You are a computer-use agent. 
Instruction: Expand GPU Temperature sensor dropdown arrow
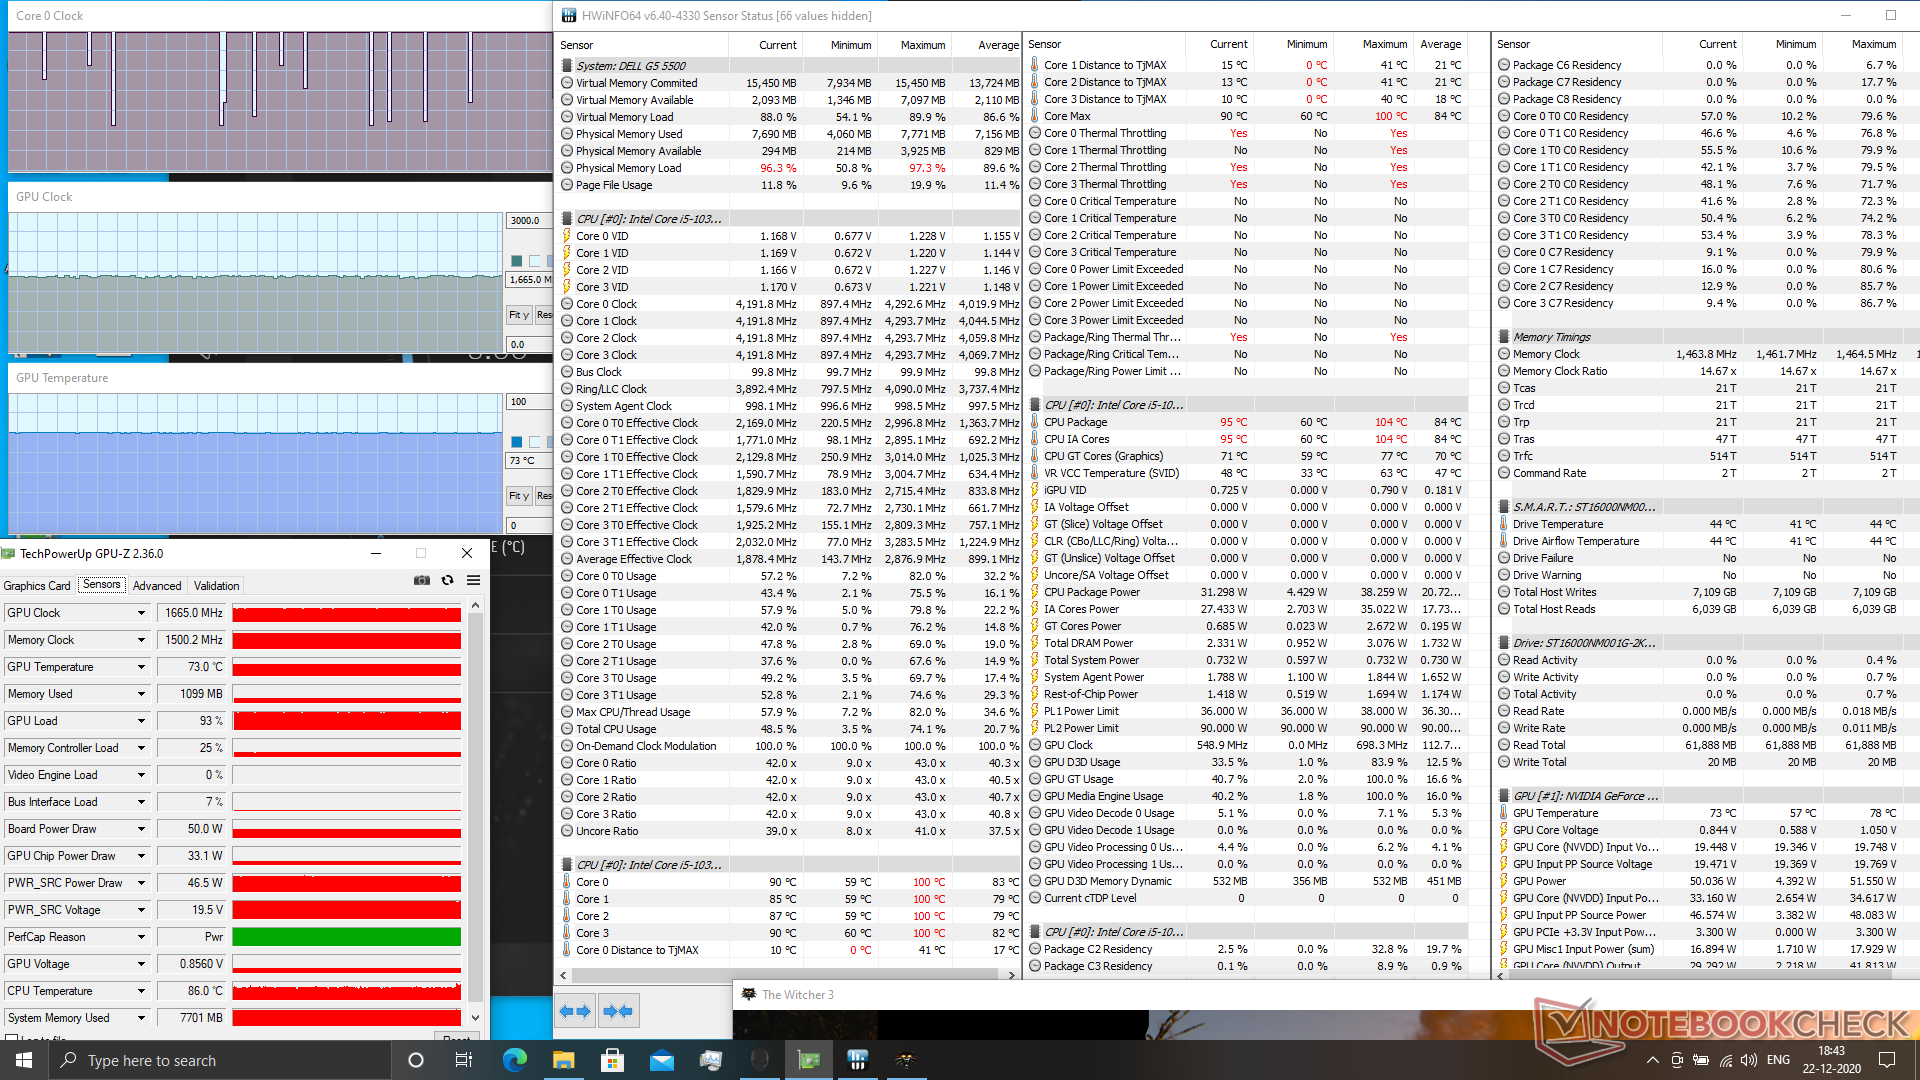pos(141,667)
